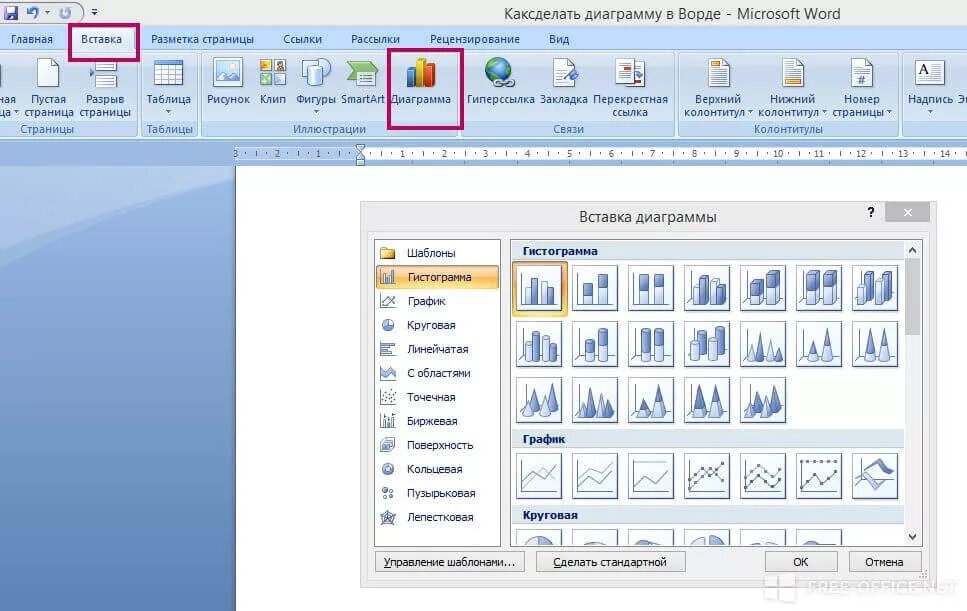Image resolution: width=967 pixels, height=611 pixels.
Task: Open the Вид ribbon tab
Action: 559,39
